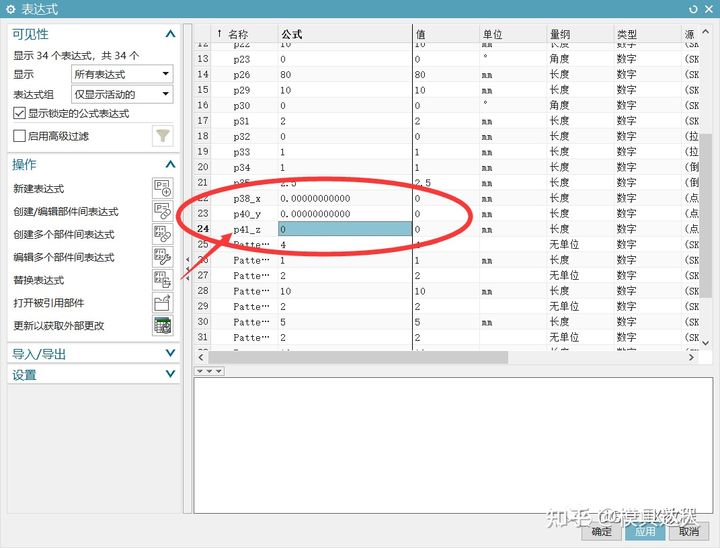
Task: Expand the 导入/导出 section
Action: tap(170, 353)
